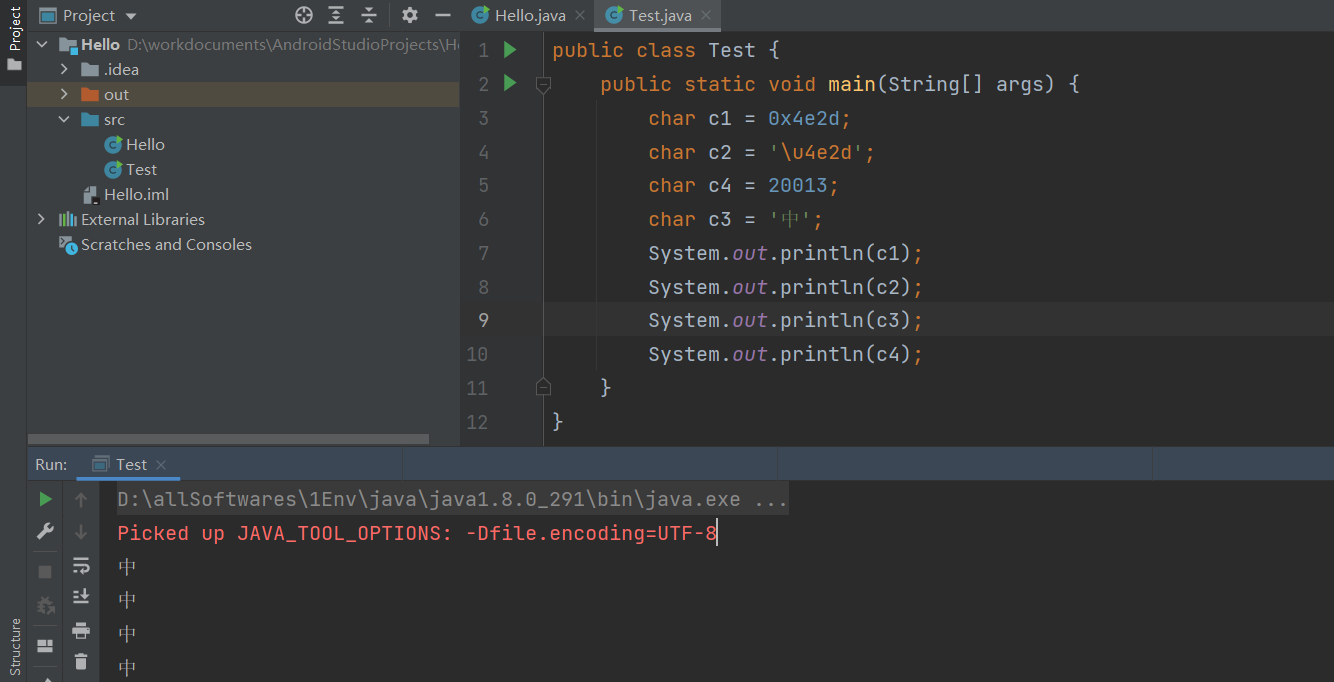Open Project panel settings gear
This screenshot has width=1334, height=682.
point(410,15)
